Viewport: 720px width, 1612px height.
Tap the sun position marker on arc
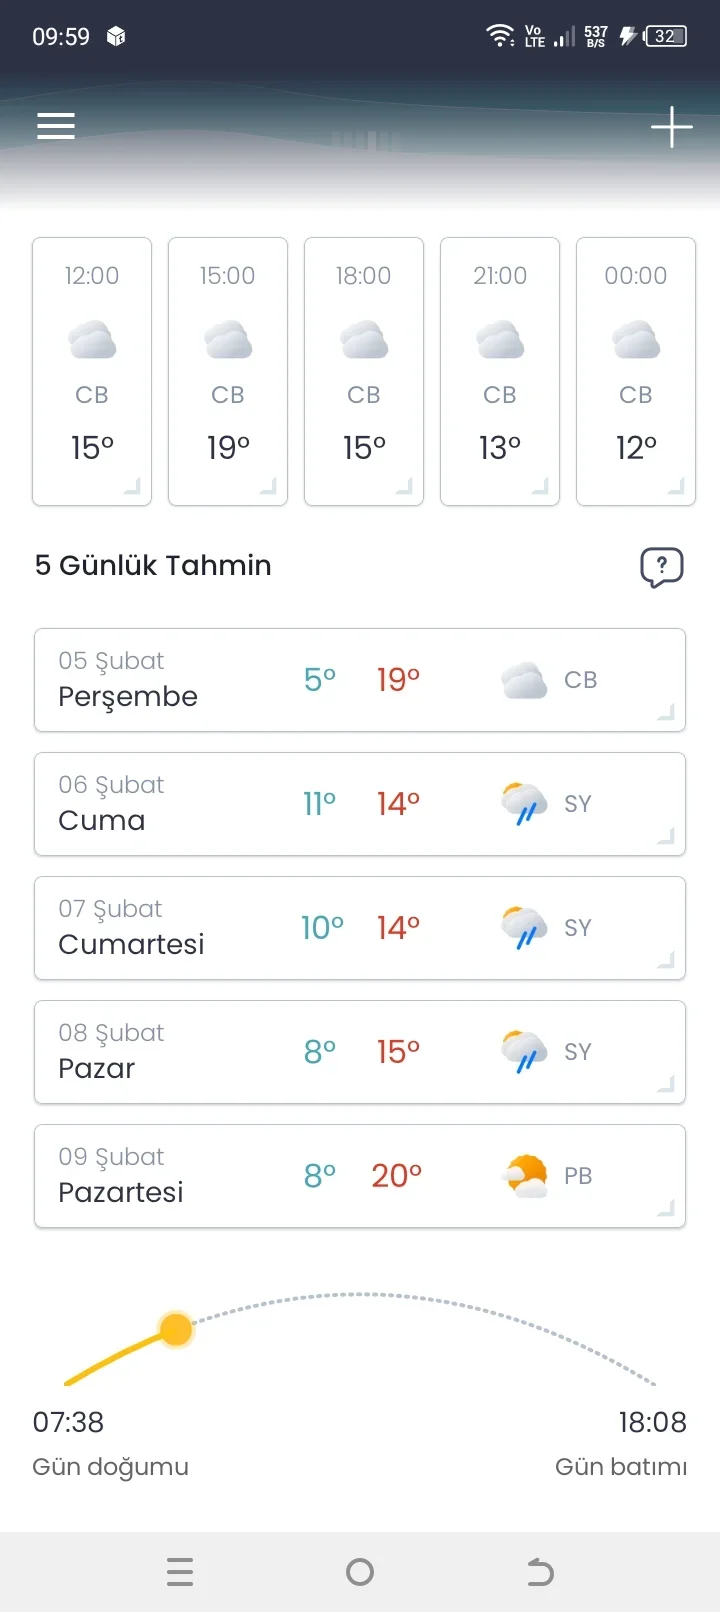(176, 1330)
